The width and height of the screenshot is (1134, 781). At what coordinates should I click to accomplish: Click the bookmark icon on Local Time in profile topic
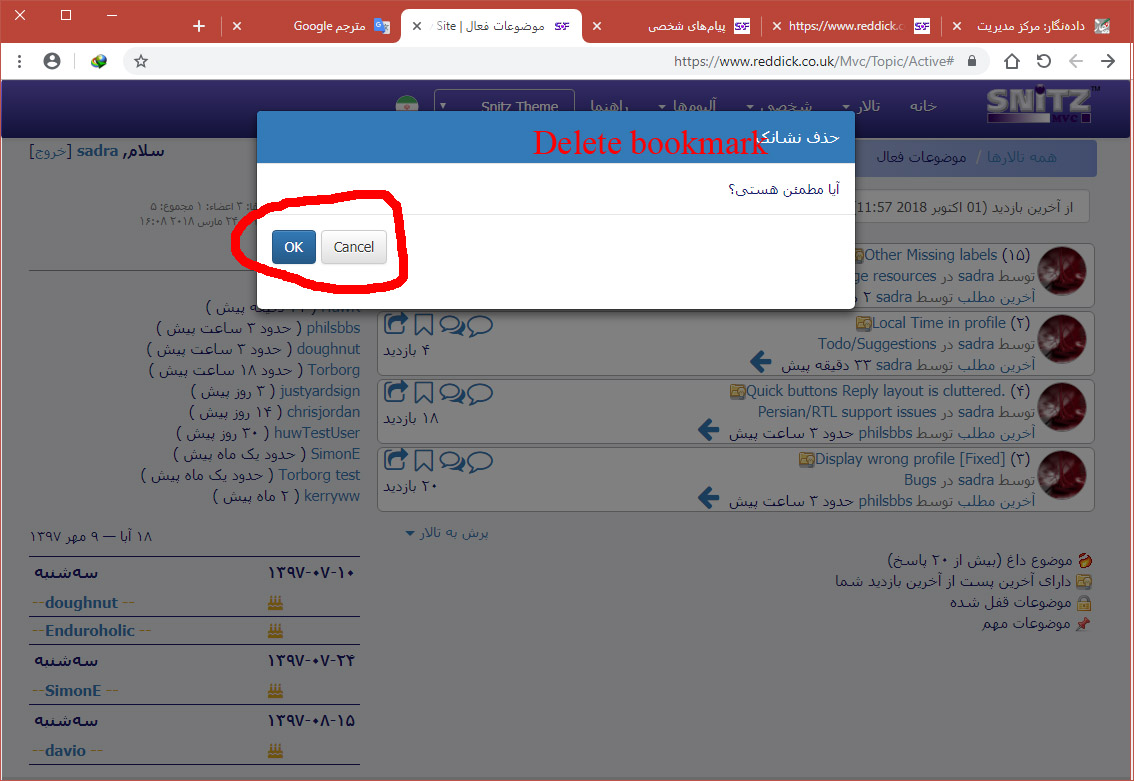pos(423,324)
